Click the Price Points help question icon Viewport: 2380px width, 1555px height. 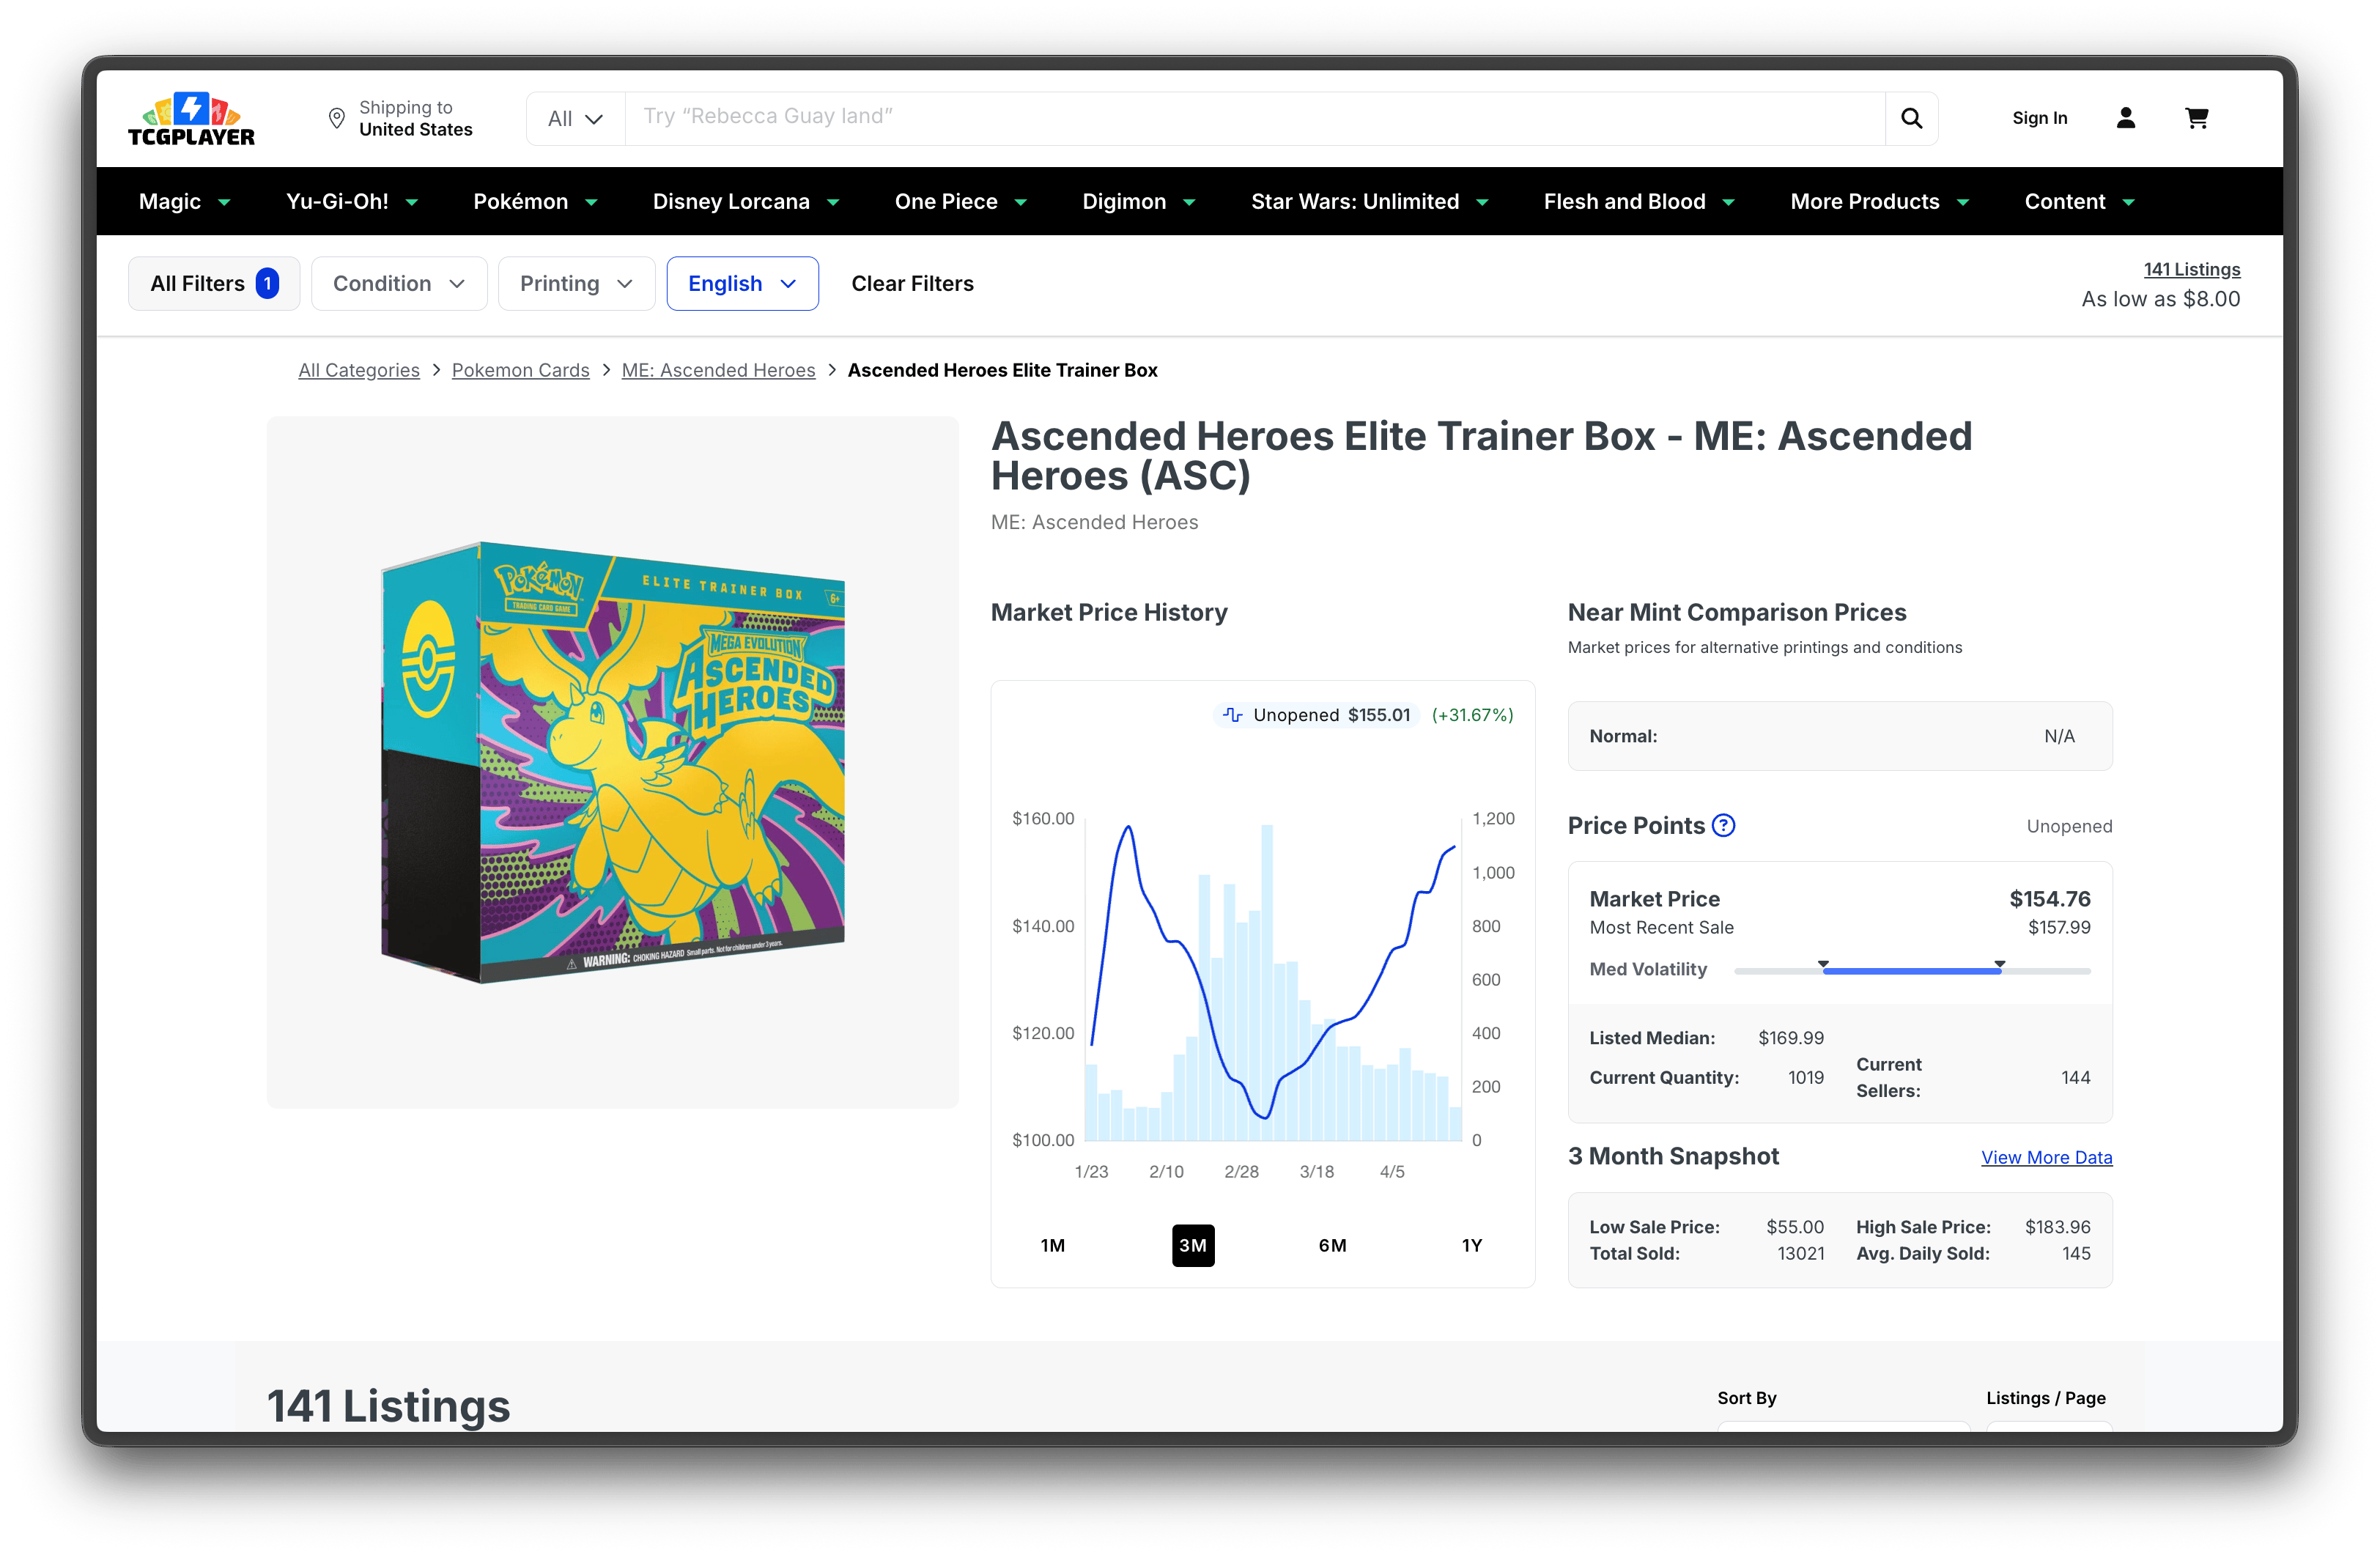coord(1723,825)
